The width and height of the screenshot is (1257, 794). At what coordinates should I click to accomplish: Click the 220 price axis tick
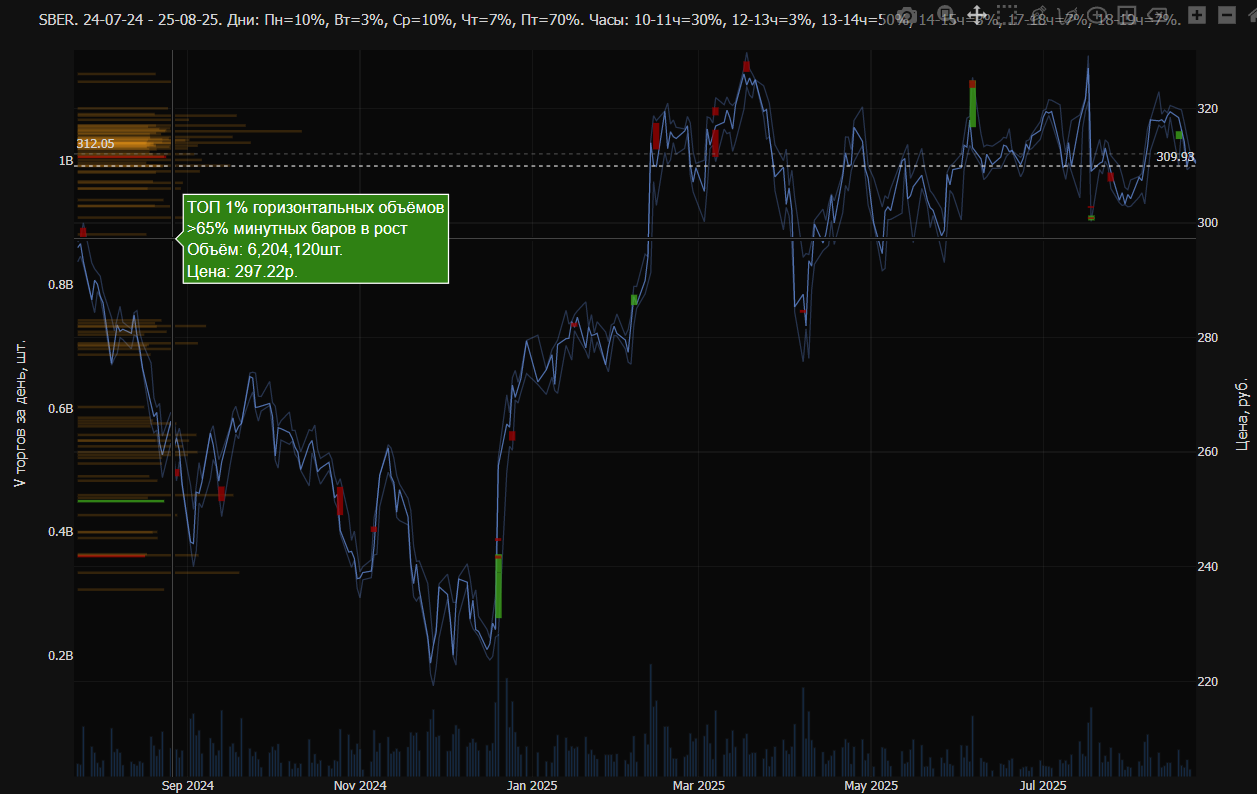(x=1208, y=681)
